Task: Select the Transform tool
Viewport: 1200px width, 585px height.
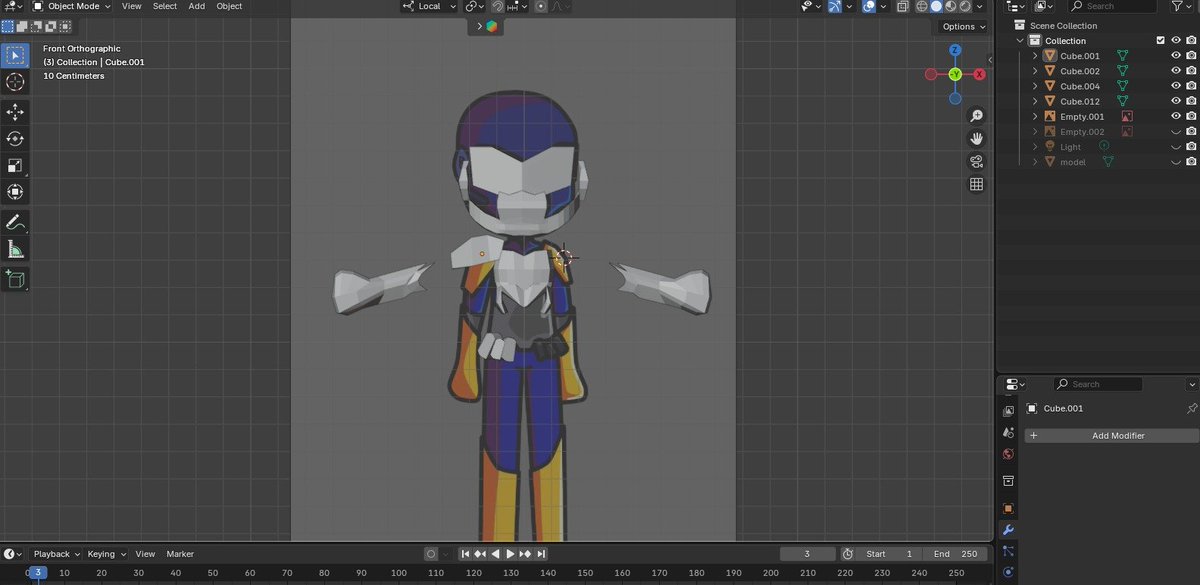Action: [x=15, y=192]
